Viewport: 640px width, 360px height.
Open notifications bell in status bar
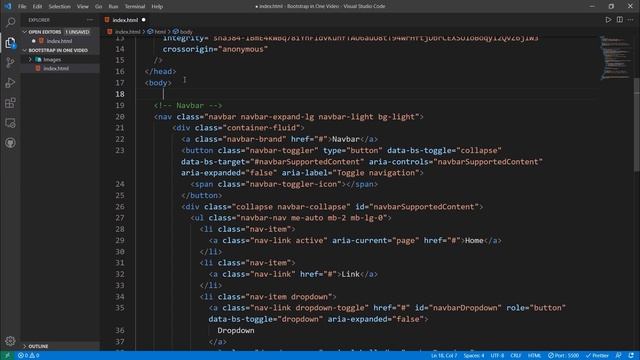631,356
